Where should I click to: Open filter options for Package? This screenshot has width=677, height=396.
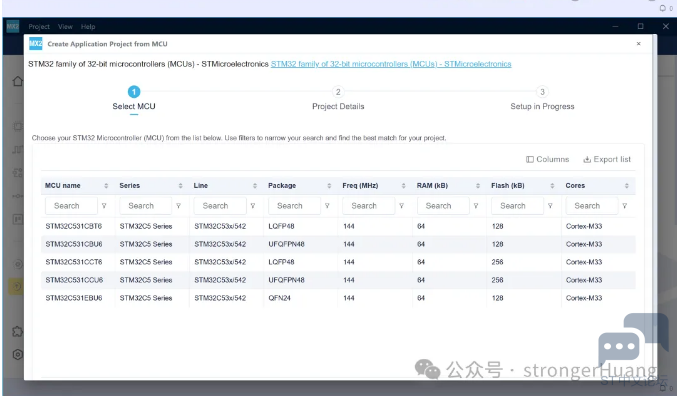coord(327,206)
